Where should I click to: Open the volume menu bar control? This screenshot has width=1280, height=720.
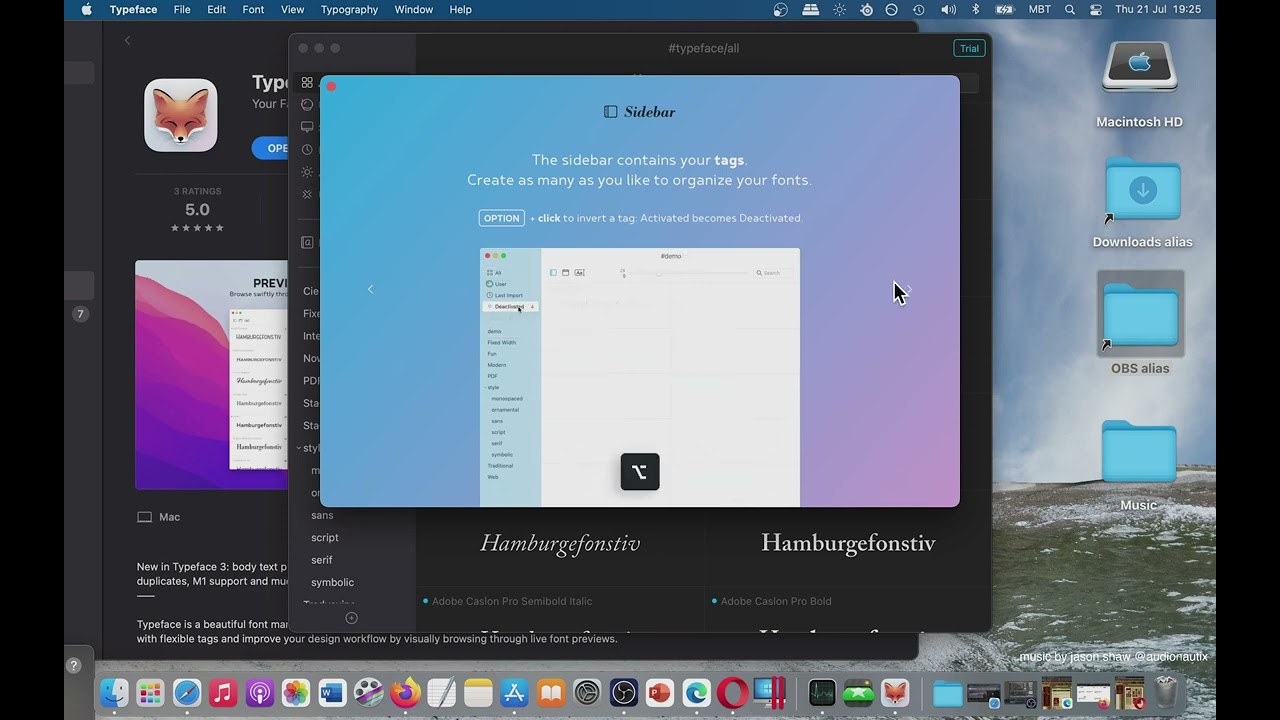(x=948, y=9)
